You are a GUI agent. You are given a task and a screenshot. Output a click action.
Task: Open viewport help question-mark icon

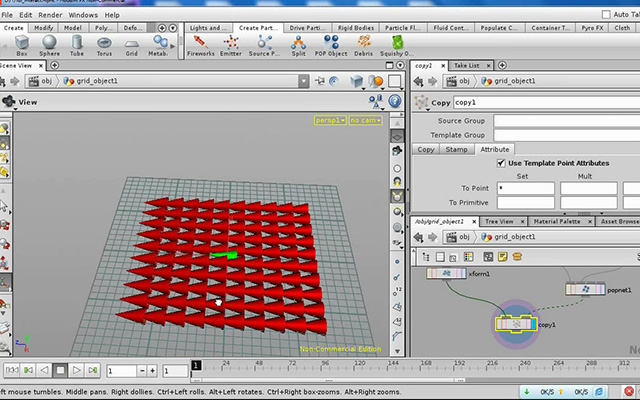click(x=395, y=101)
